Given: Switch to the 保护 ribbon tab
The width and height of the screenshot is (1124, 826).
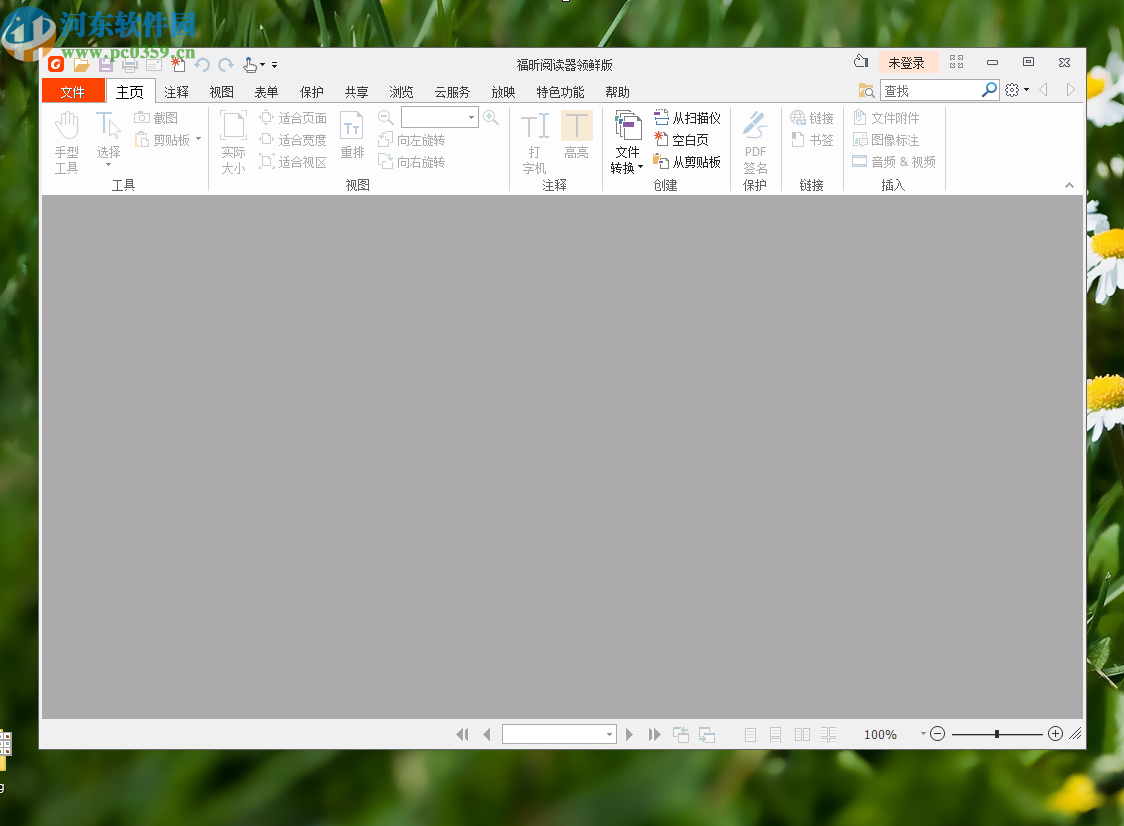Looking at the screenshot, I should [x=312, y=92].
